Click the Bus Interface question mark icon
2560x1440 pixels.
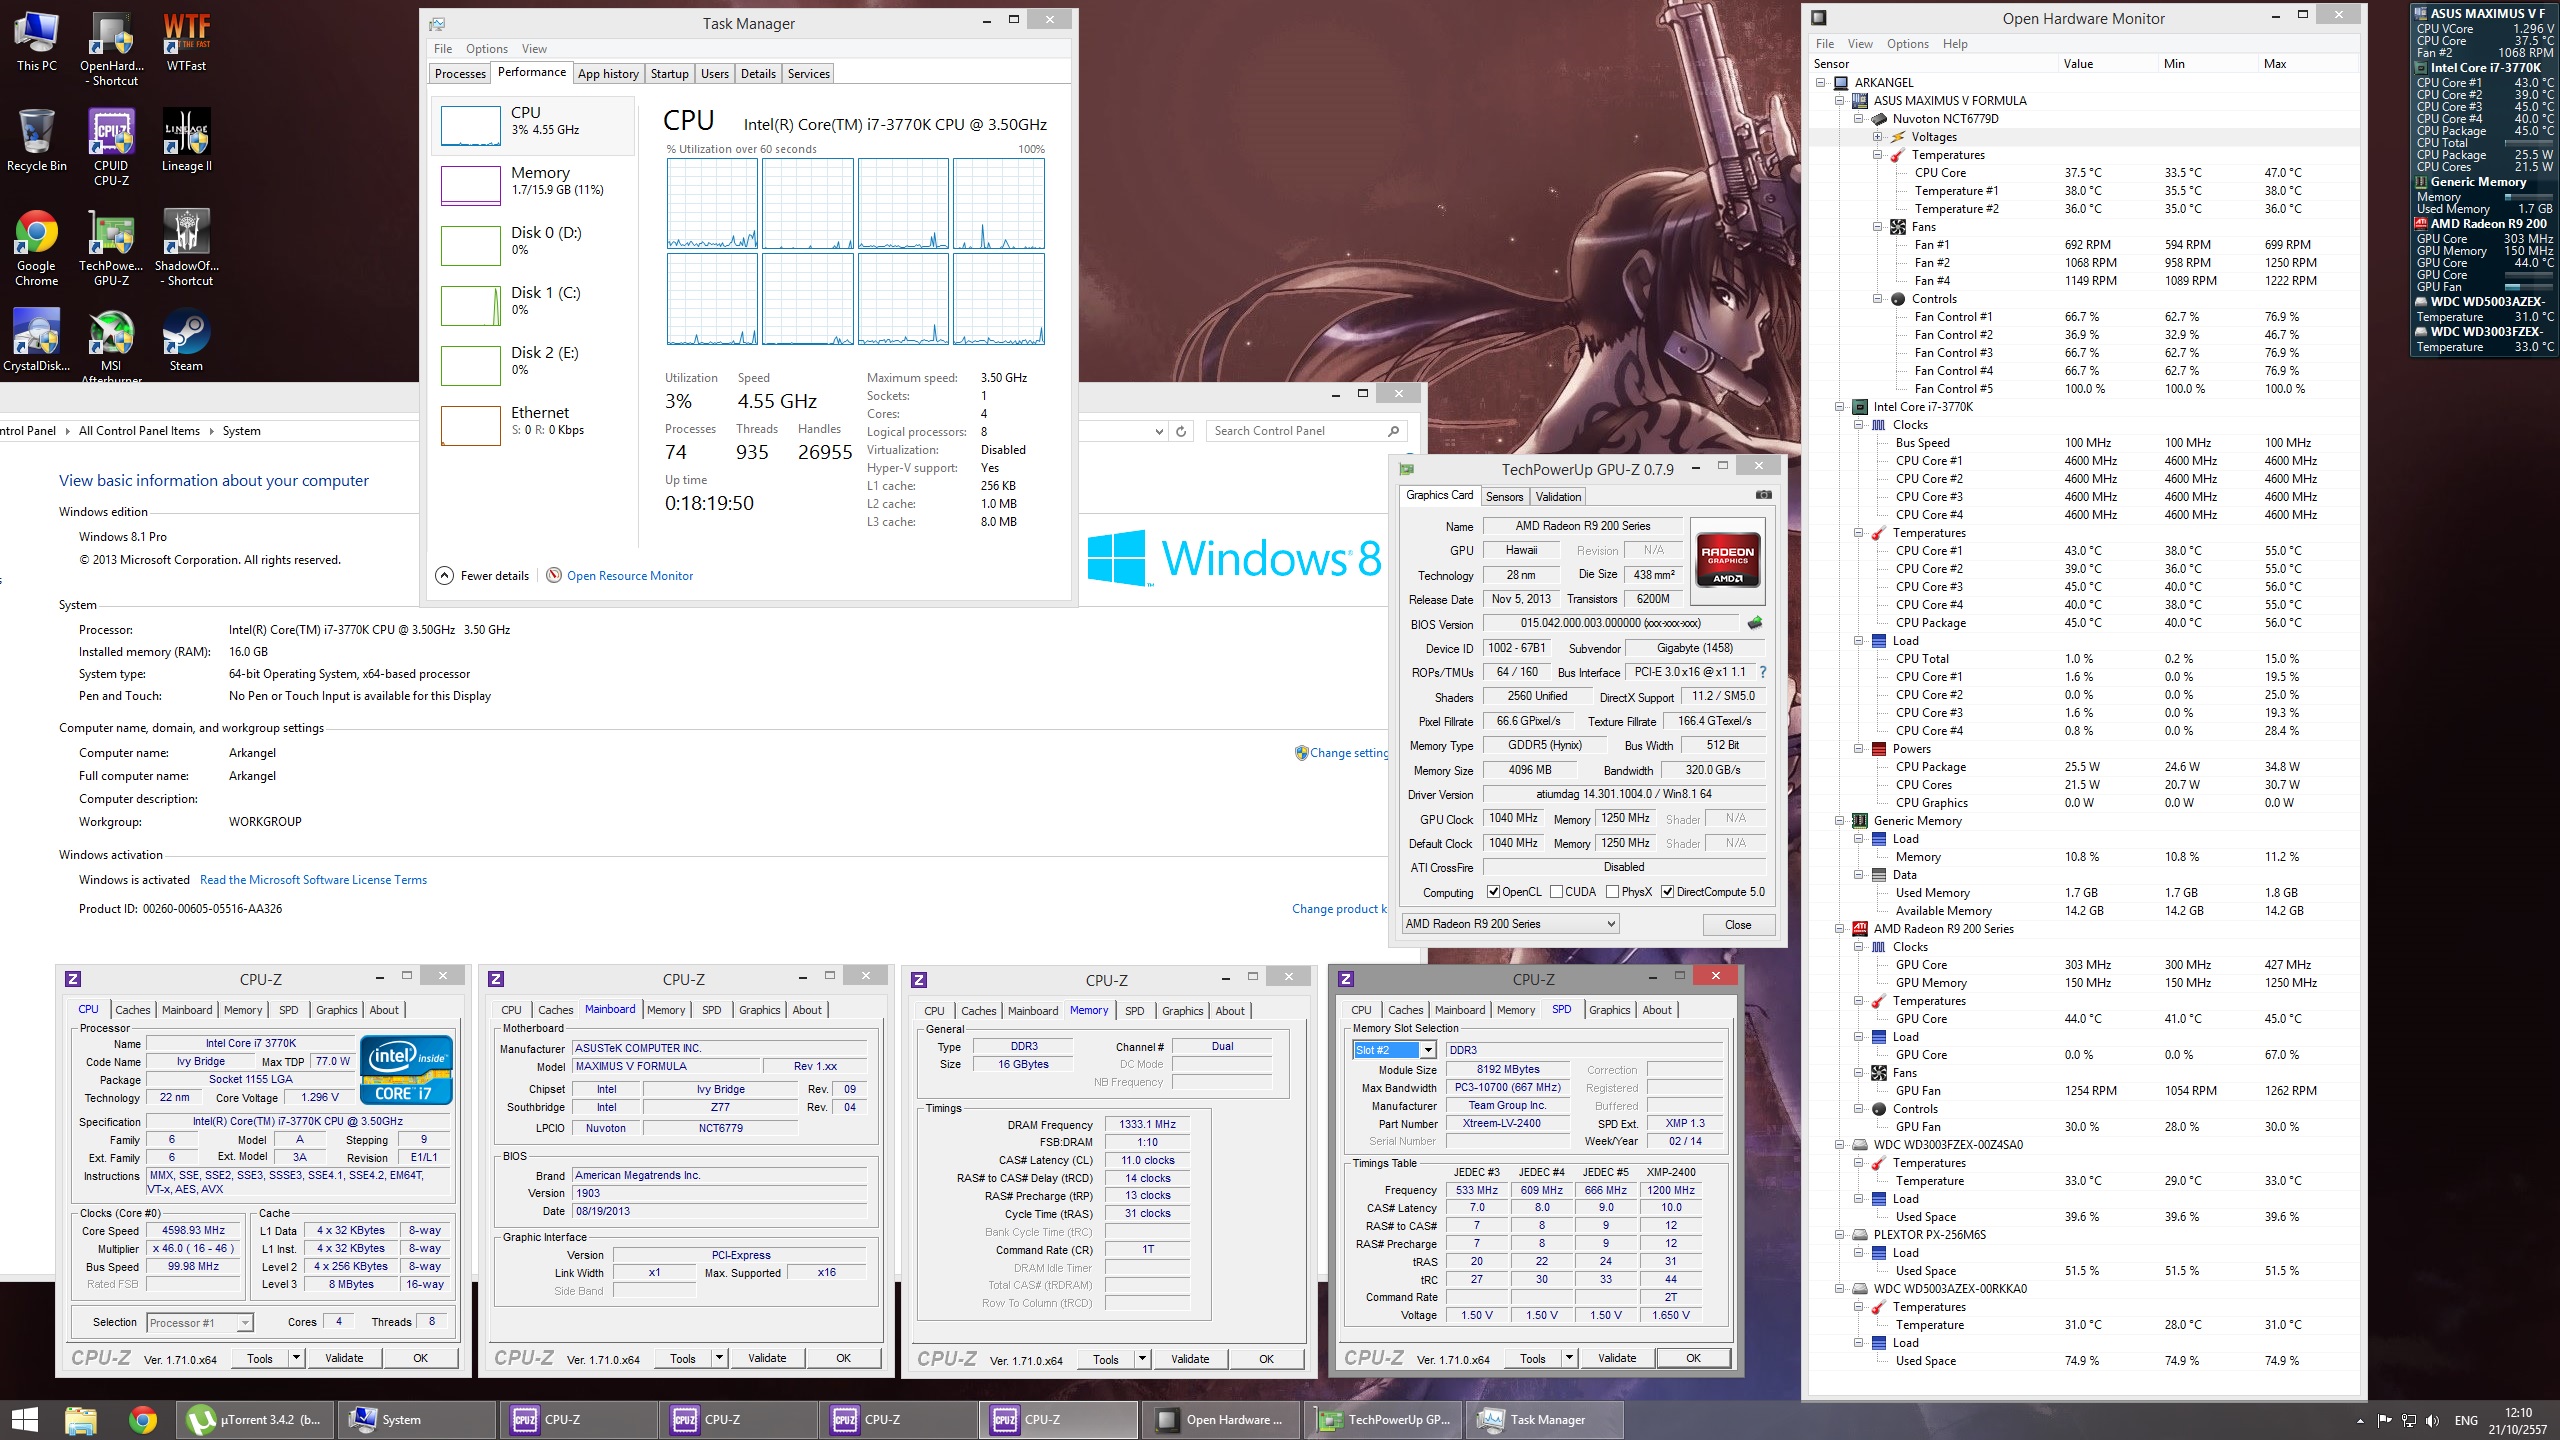pos(1763,672)
